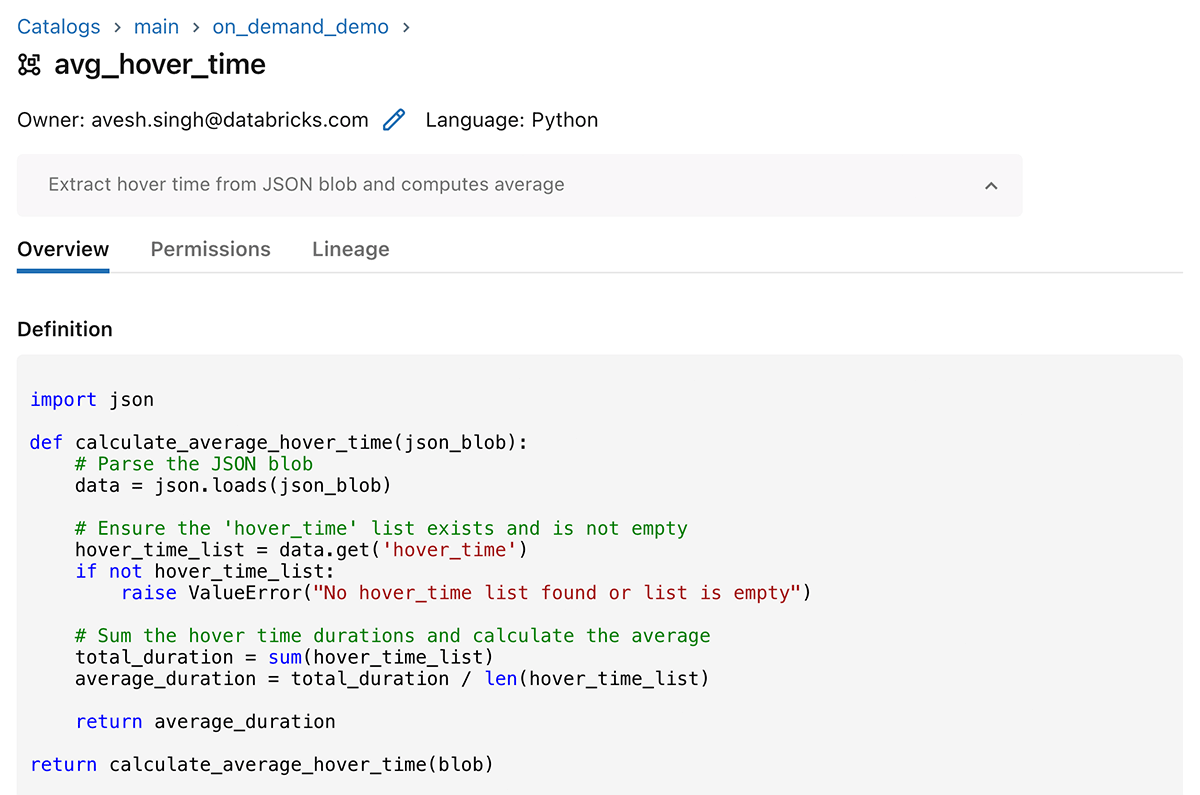
Task: Go to the main catalog breadcrumb
Action: (156, 27)
